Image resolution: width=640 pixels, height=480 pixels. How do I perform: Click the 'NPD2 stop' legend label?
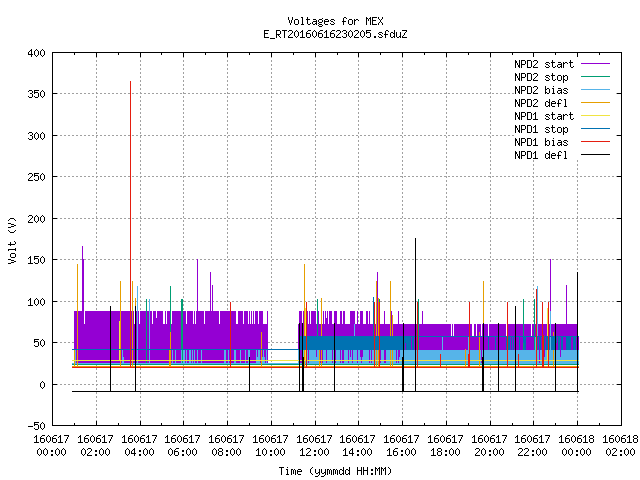541,77
